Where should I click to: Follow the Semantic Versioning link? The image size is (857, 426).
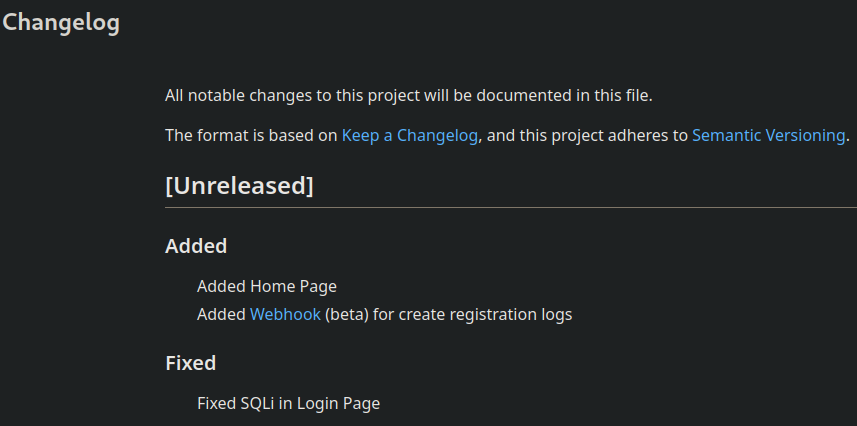coord(768,135)
